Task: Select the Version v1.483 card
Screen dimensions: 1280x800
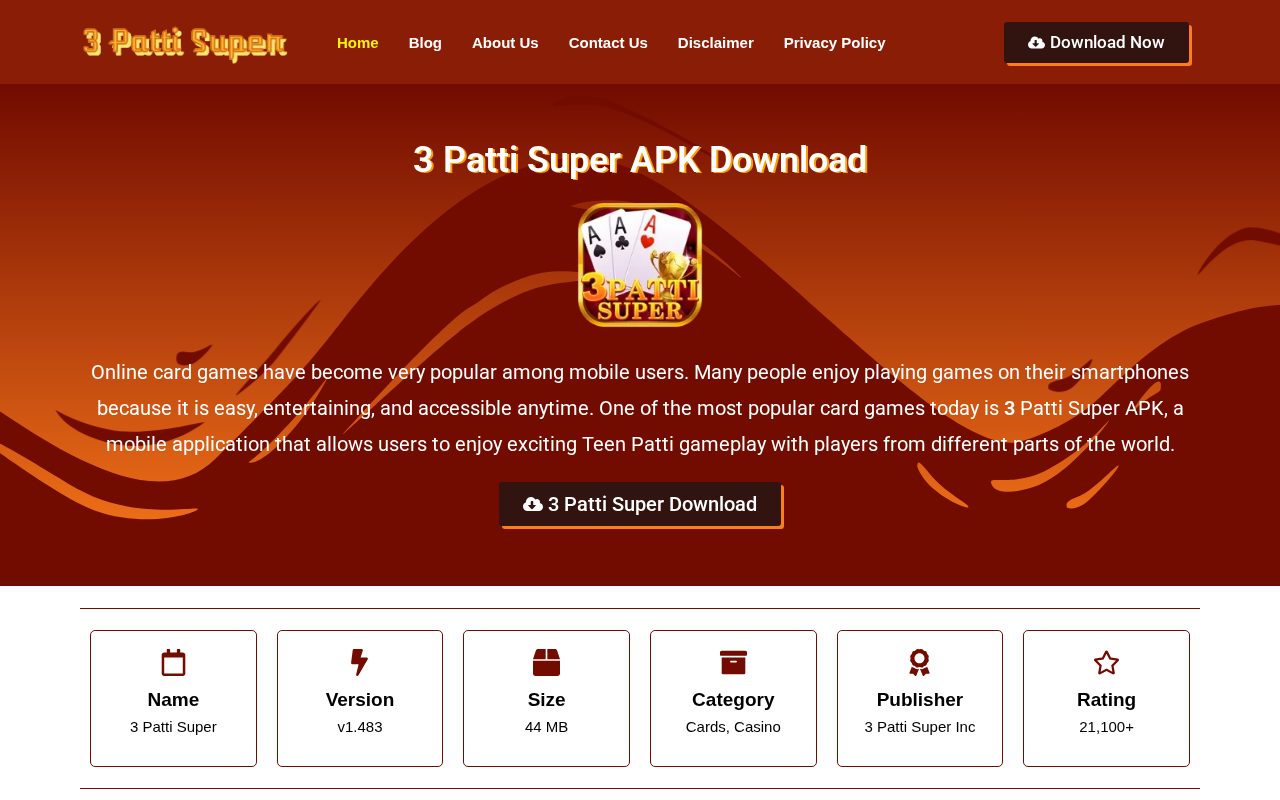Action: [360, 698]
